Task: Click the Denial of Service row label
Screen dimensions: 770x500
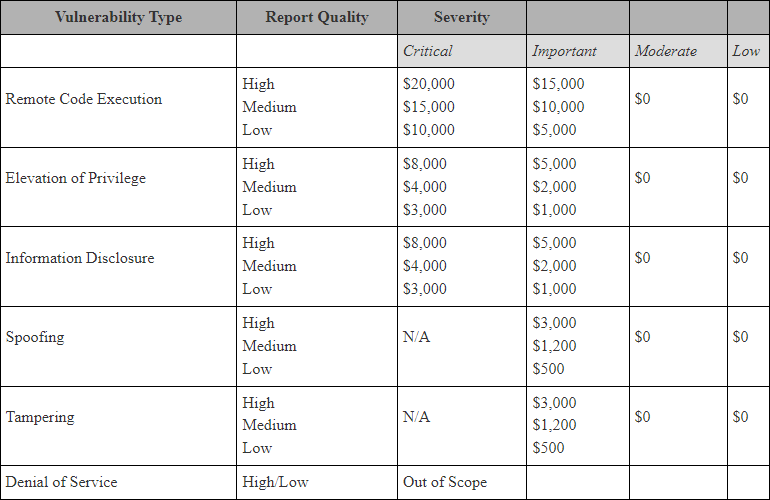Action: (61, 482)
